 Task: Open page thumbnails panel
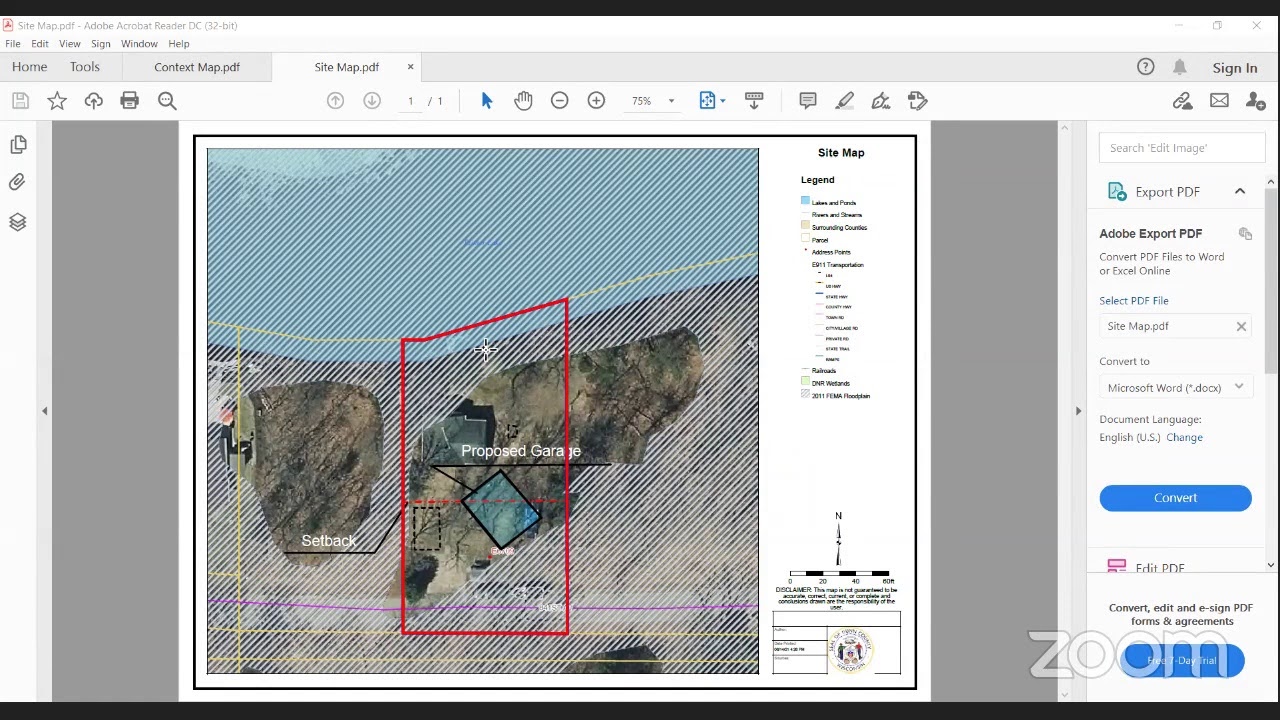coord(18,145)
